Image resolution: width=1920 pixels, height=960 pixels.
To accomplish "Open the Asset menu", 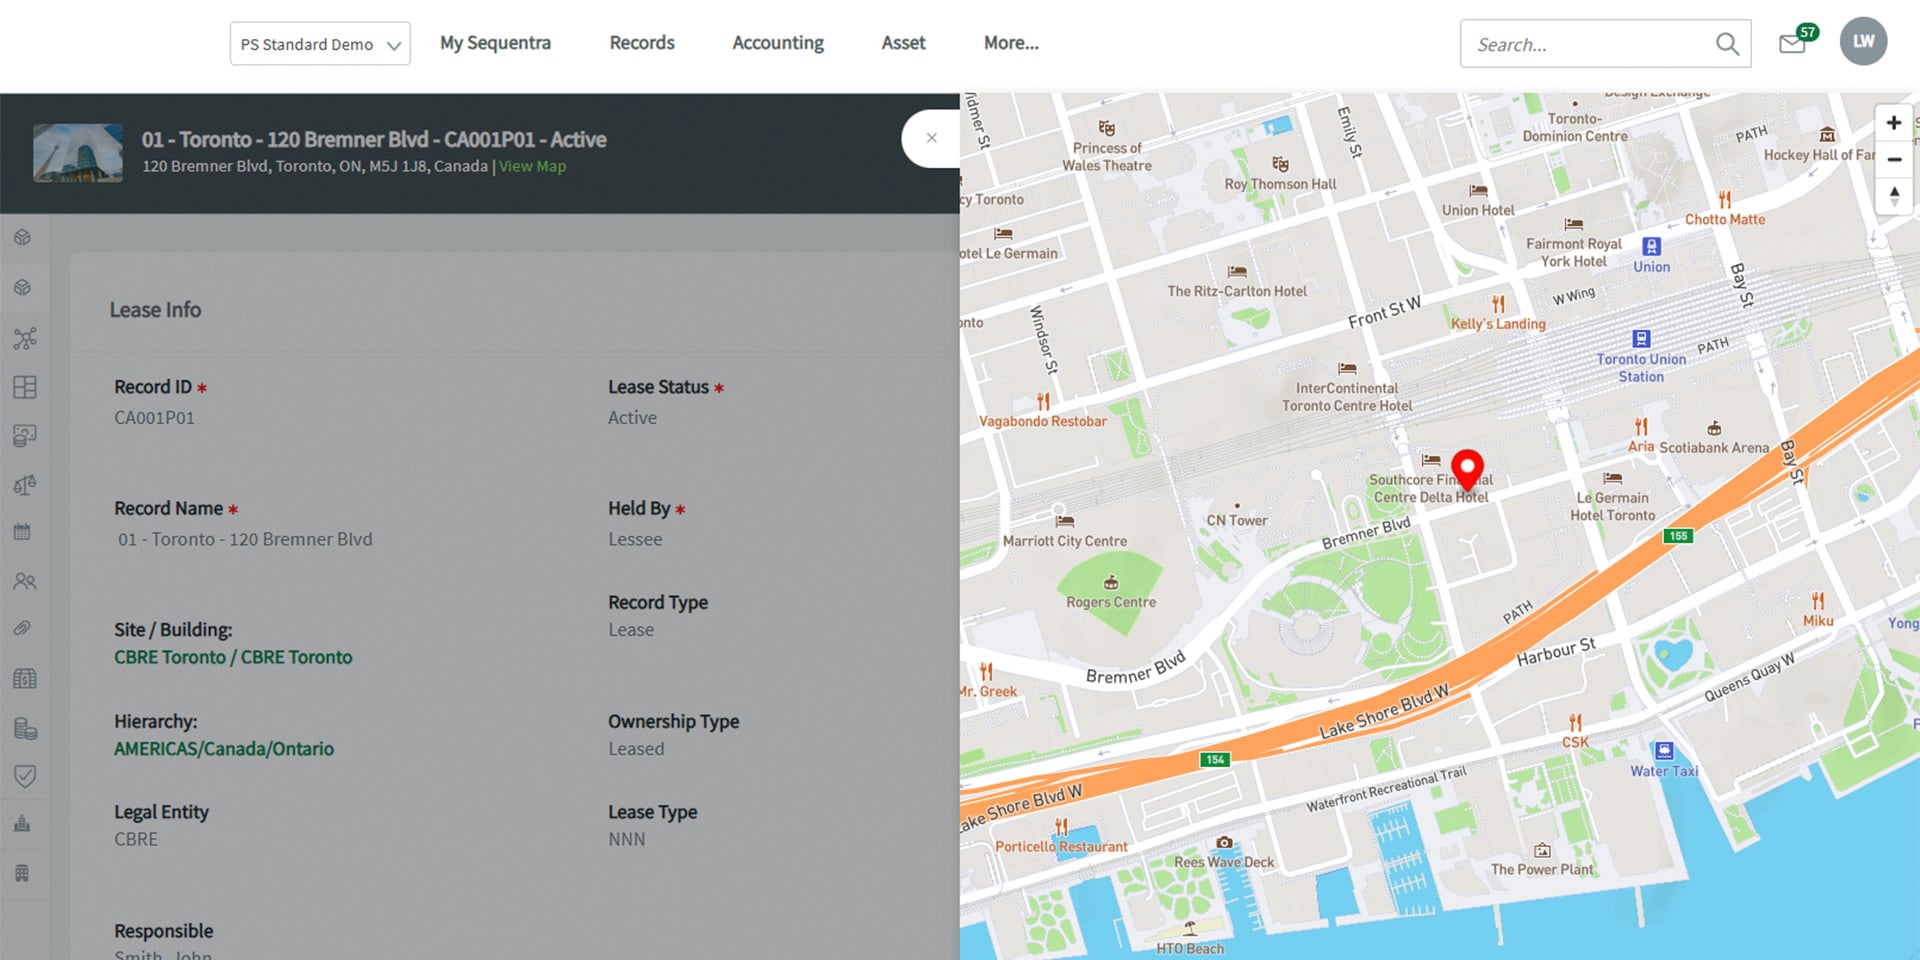I will [x=903, y=43].
